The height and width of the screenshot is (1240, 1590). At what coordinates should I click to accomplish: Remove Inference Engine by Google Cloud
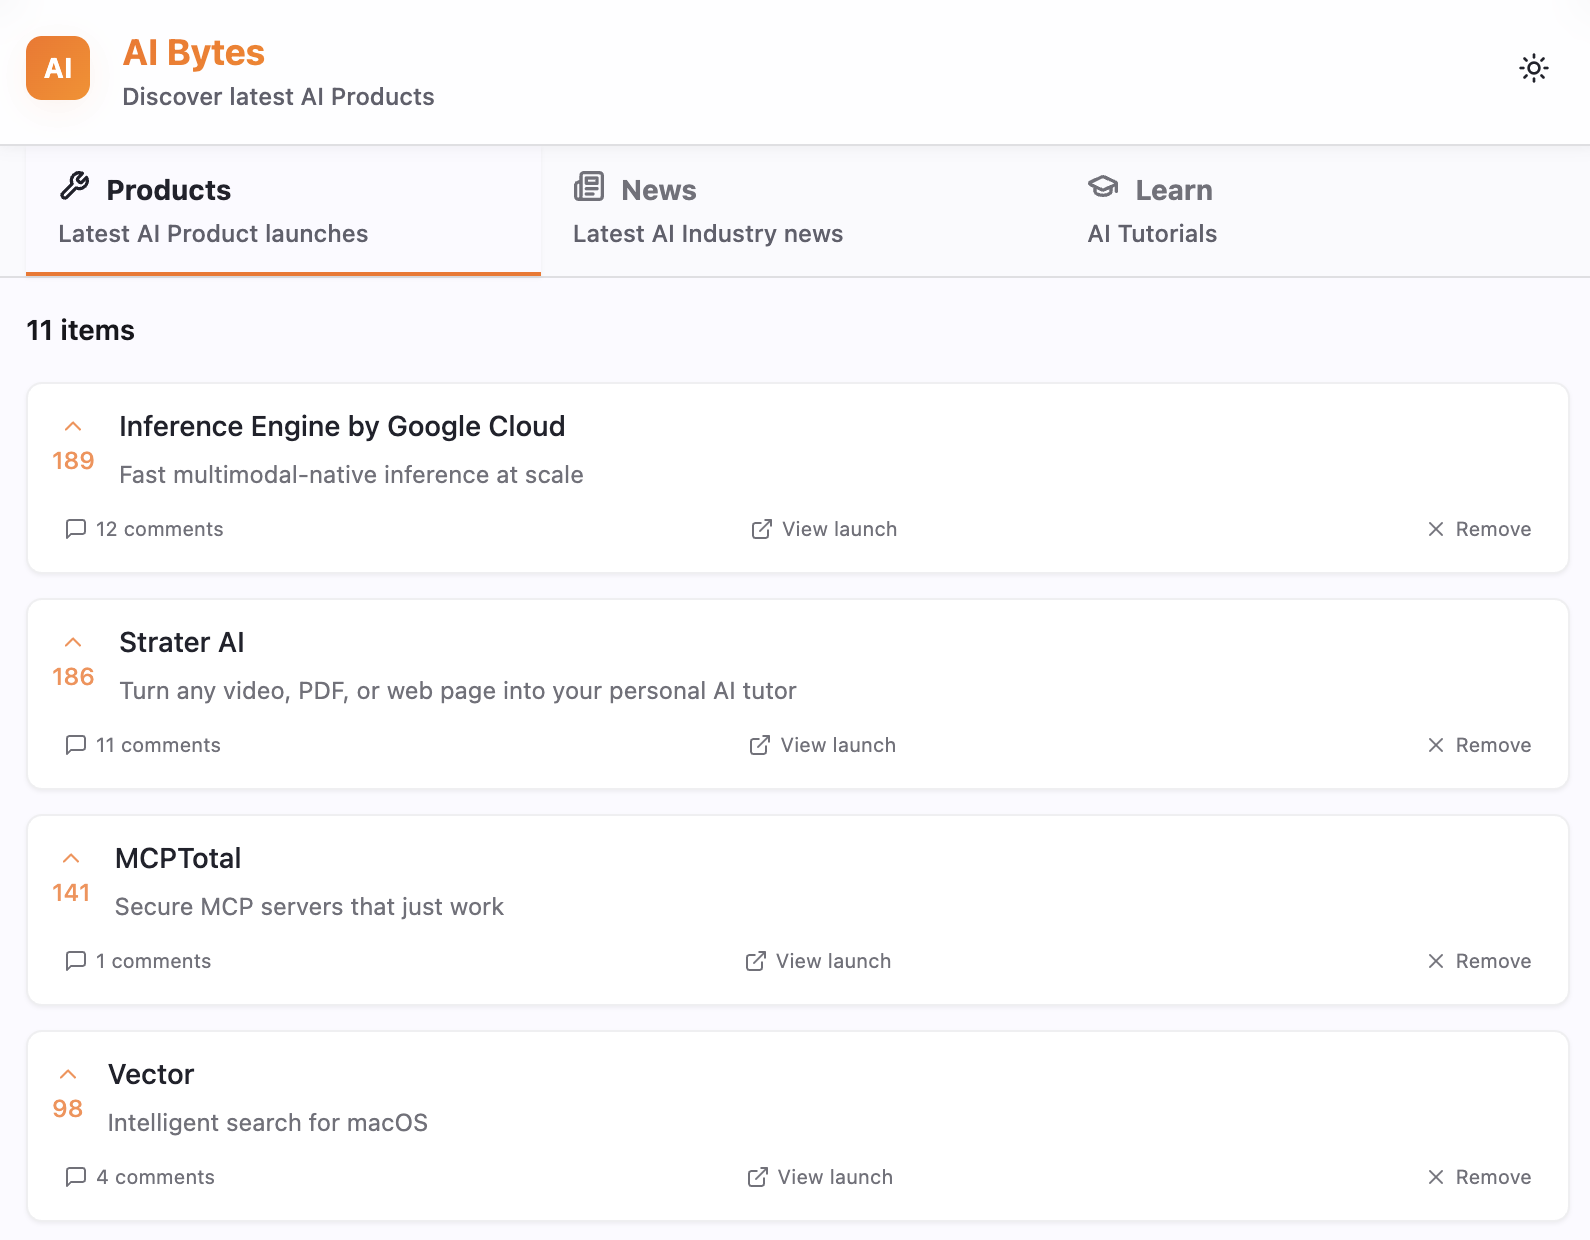1479,529
